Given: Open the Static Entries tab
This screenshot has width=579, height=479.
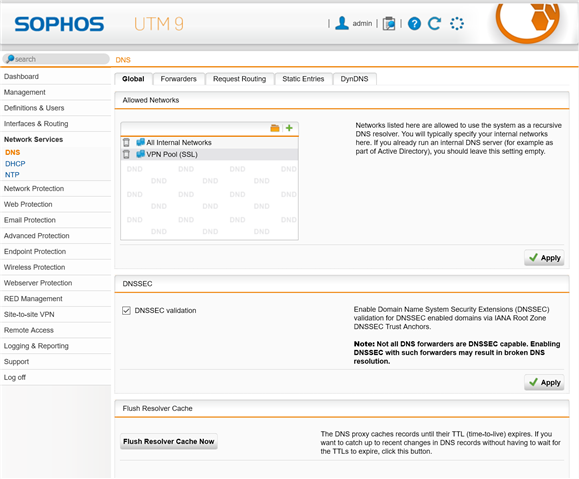Looking at the screenshot, I should [x=303, y=79].
